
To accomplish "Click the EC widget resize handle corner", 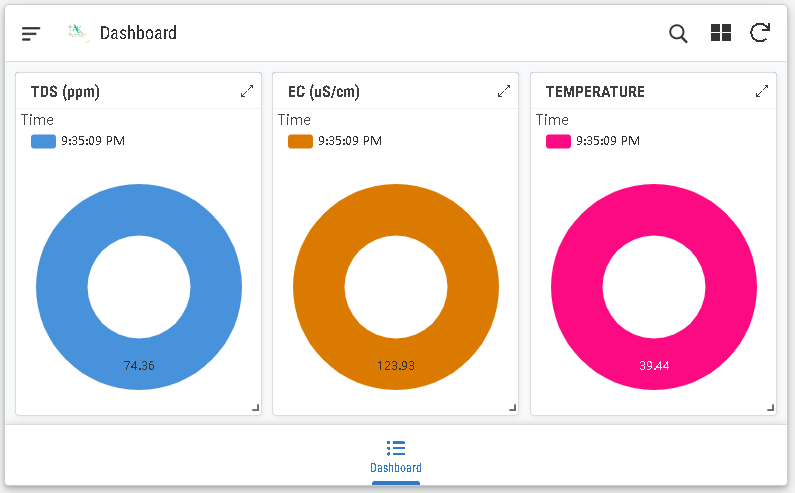I will [513, 408].
